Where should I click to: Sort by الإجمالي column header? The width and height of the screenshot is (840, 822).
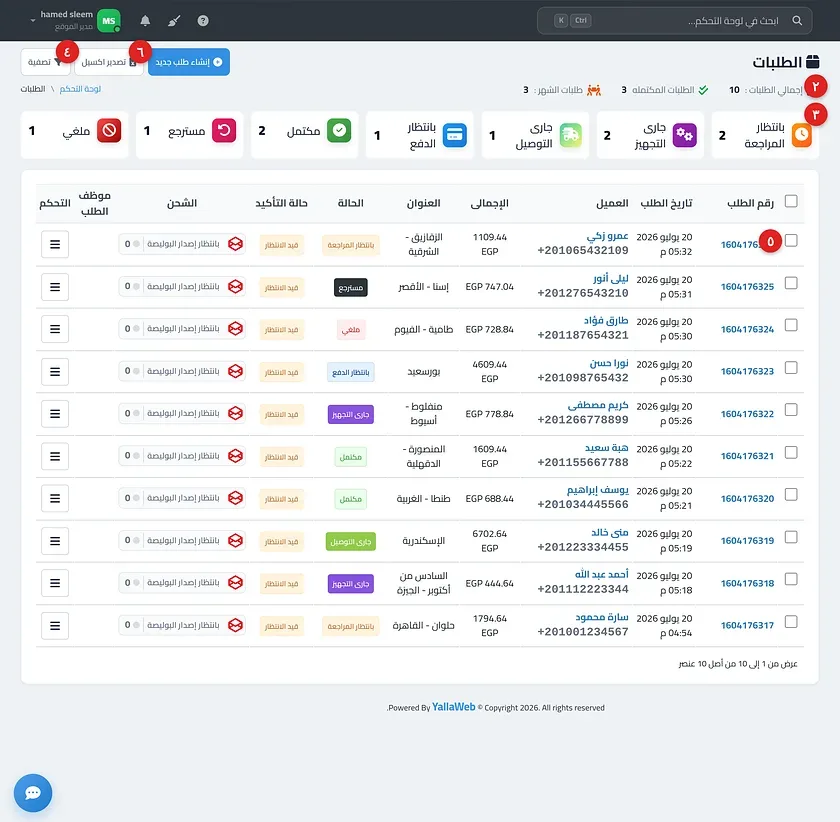(490, 203)
